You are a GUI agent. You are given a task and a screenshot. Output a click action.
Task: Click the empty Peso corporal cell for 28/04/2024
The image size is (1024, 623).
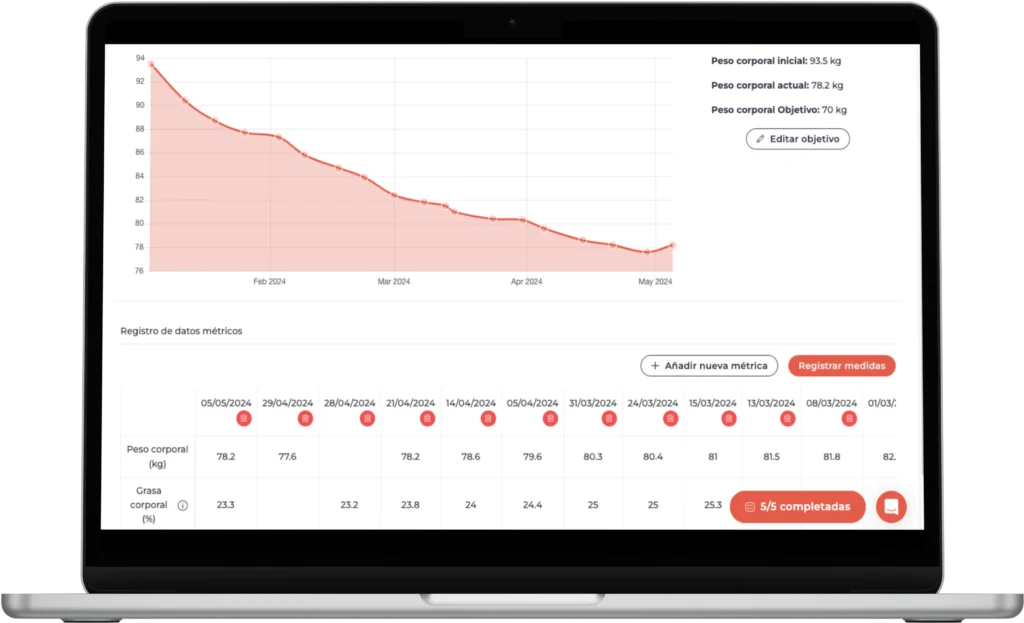coord(349,456)
